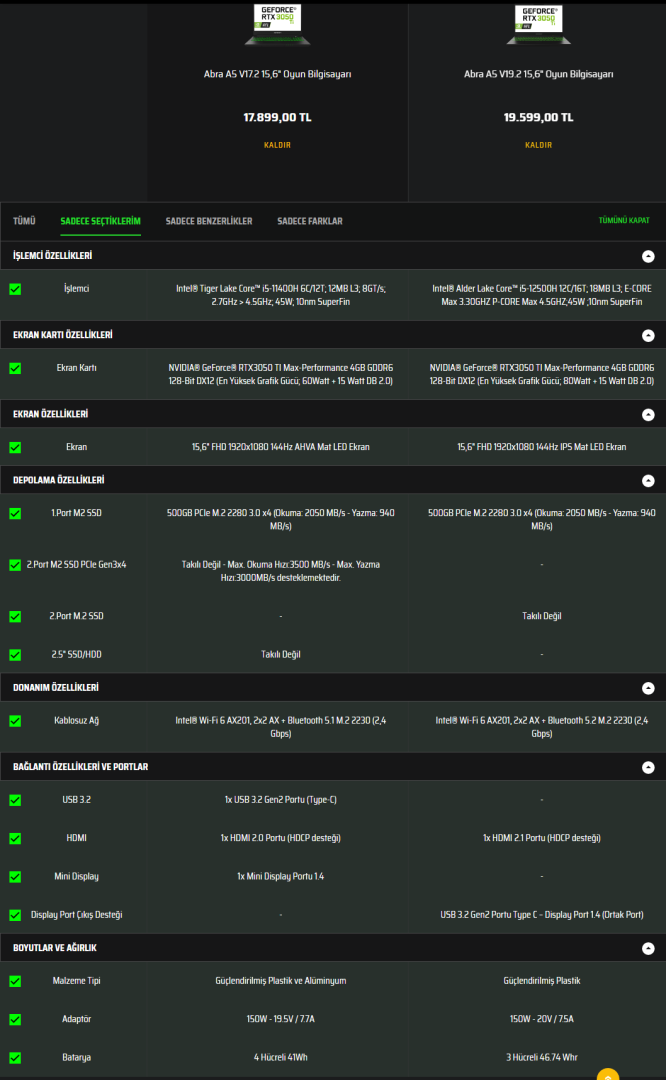Screen dimensions: 666x1080
Task: Uncheck 2.Port M2 SSD PCIe Gen3x4 checkbox
Action: 15,565
